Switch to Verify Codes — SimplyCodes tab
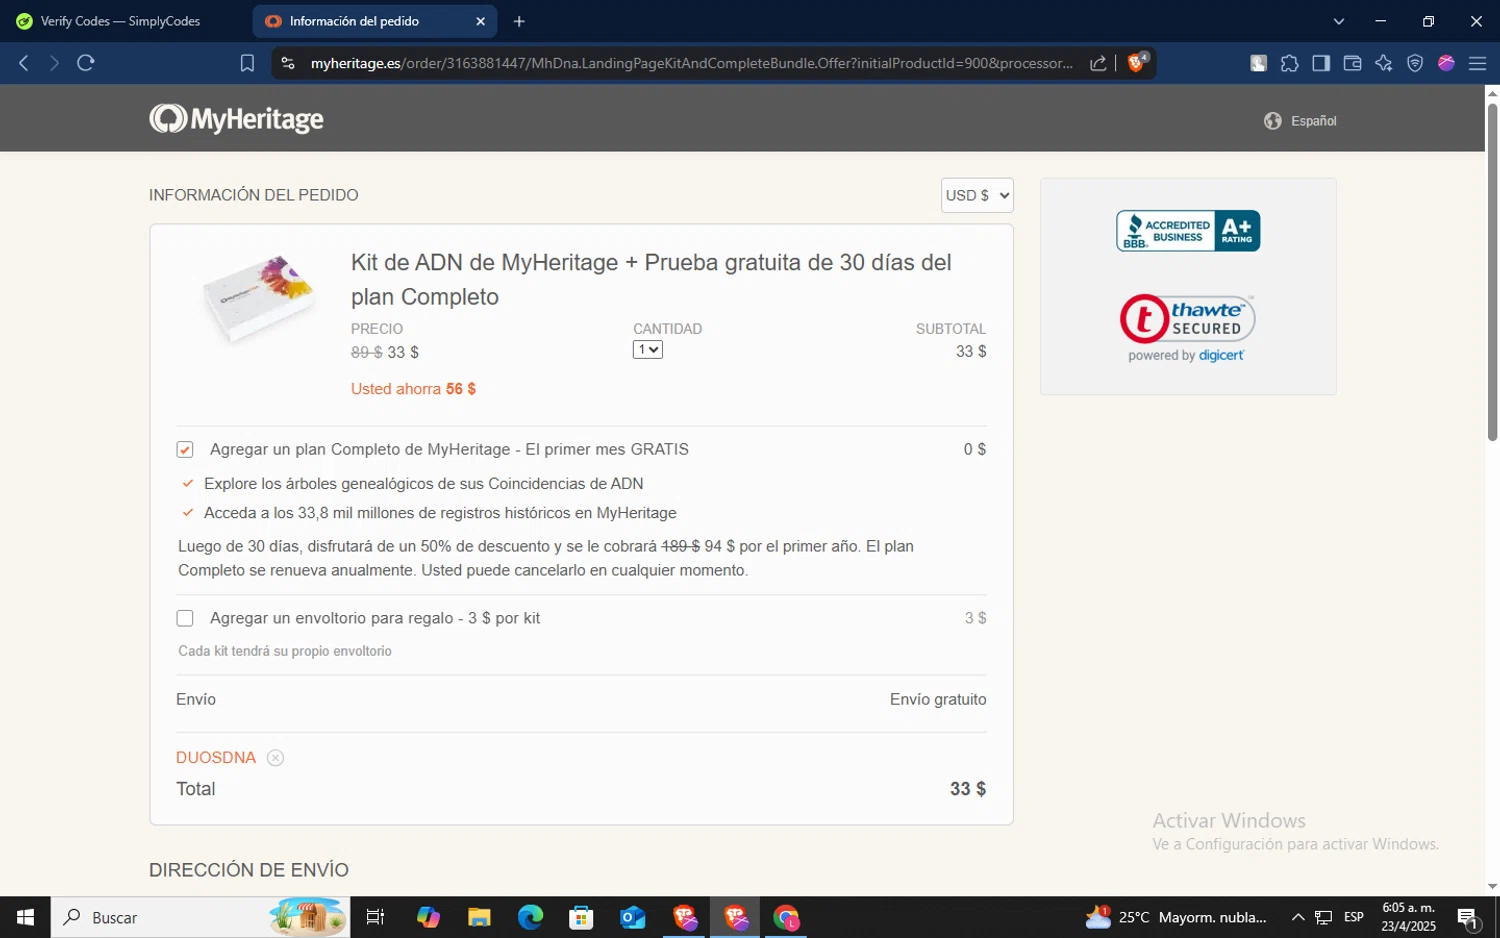 point(121,21)
